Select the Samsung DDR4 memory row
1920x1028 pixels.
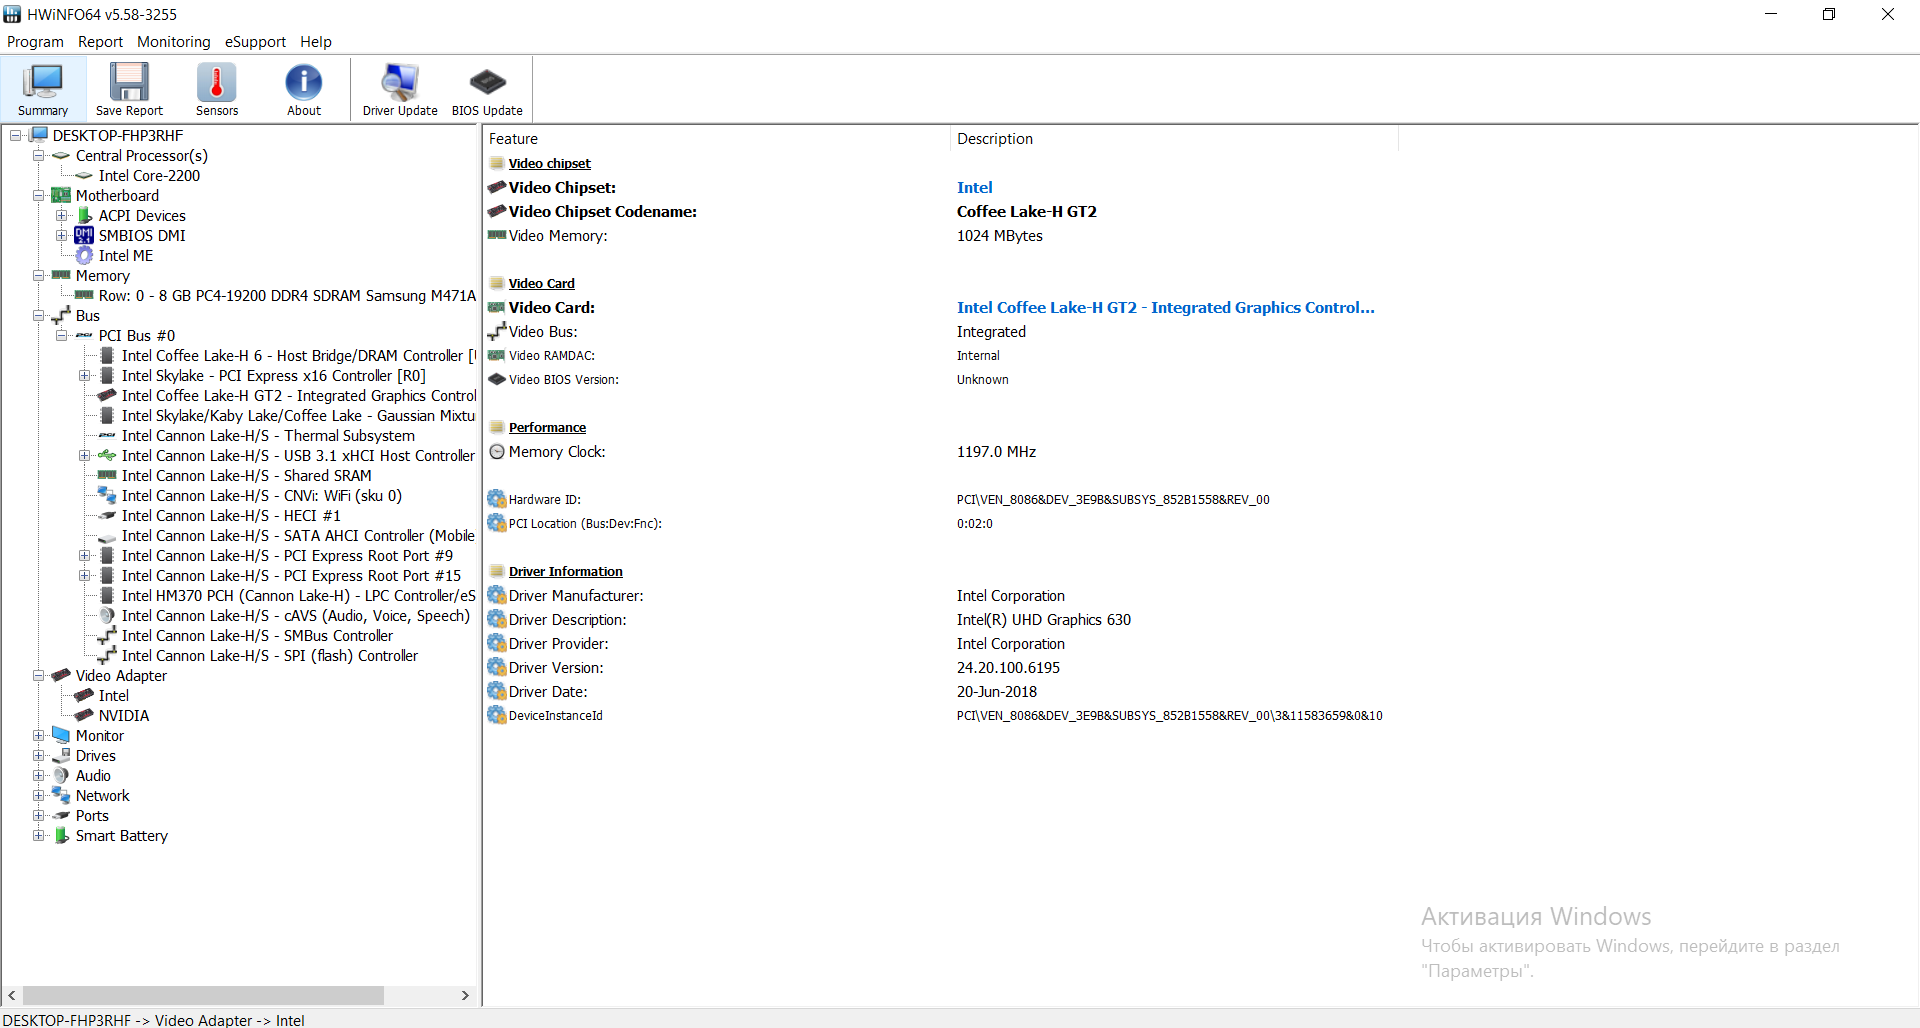point(287,295)
